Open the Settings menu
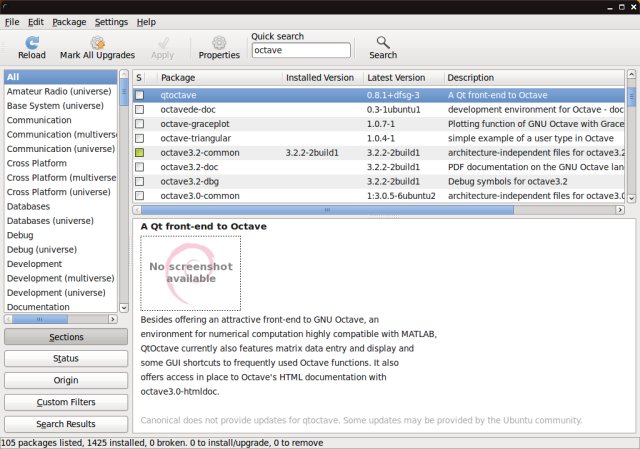Image resolution: width=640 pixels, height=449 pixels. (111, 21)
